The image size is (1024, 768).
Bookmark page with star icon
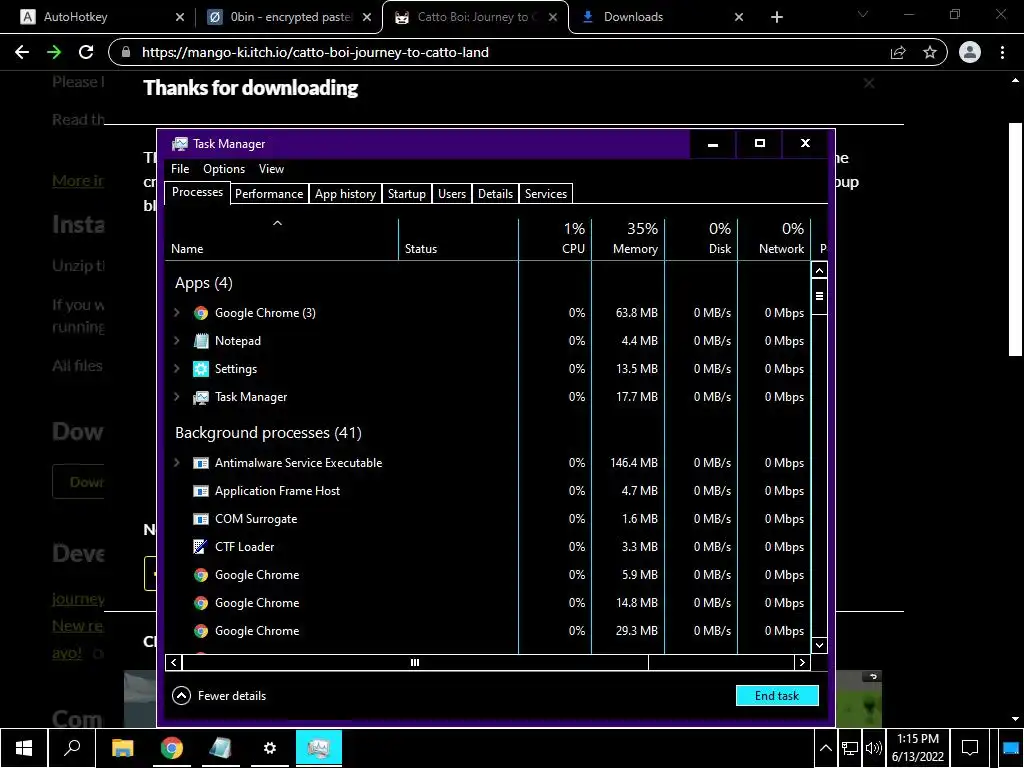click(x=930, y=52)
